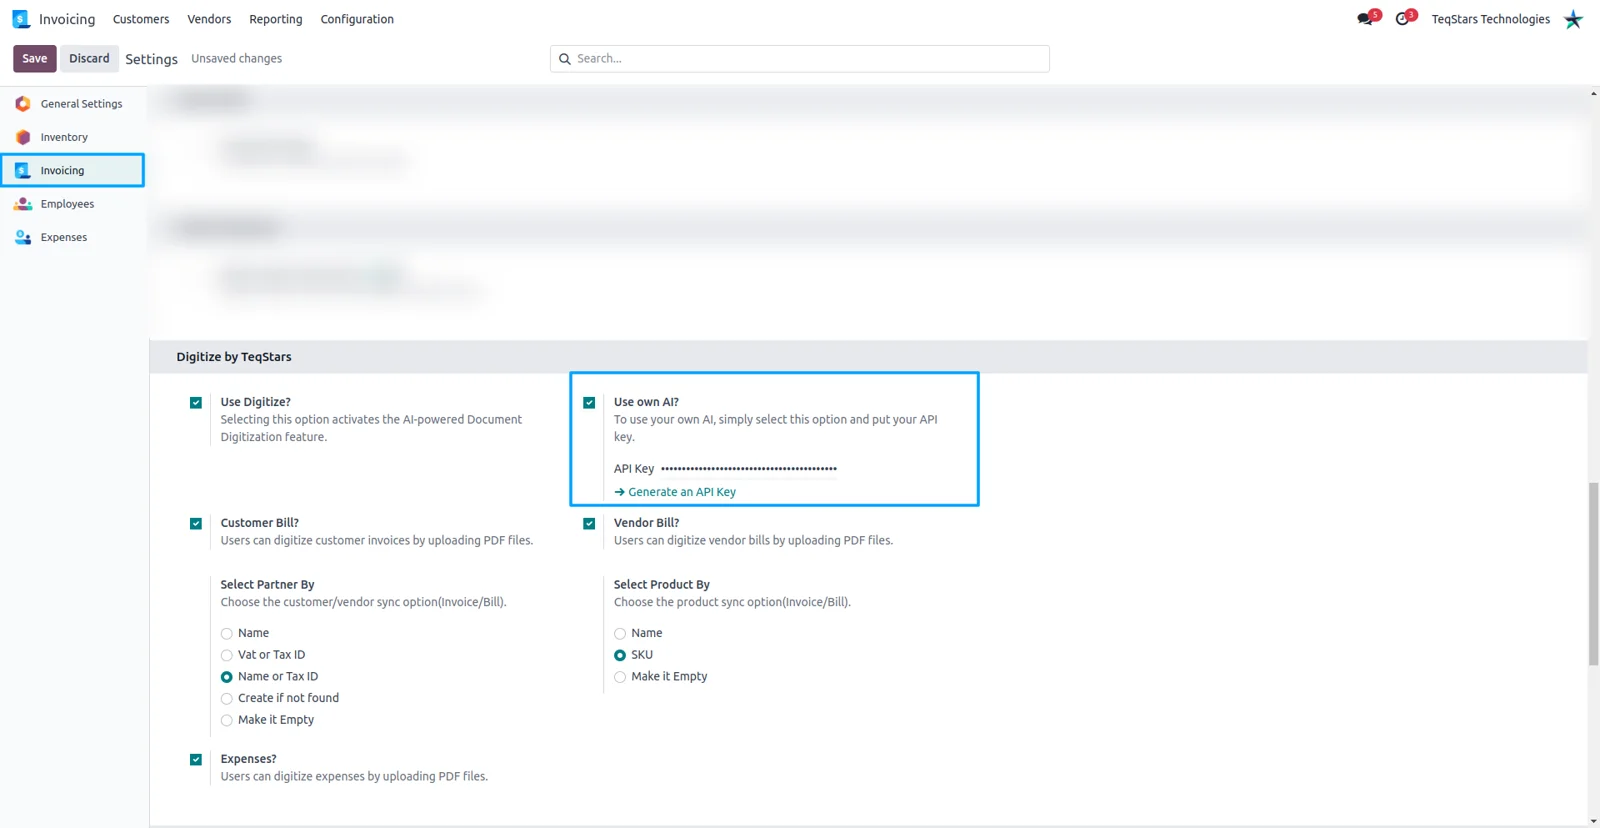Image resolution: width=1600 pixels, height=828 pixels.
Task: Select Create if not found radio
Action: pyautogui.click(x=227, y=699)
